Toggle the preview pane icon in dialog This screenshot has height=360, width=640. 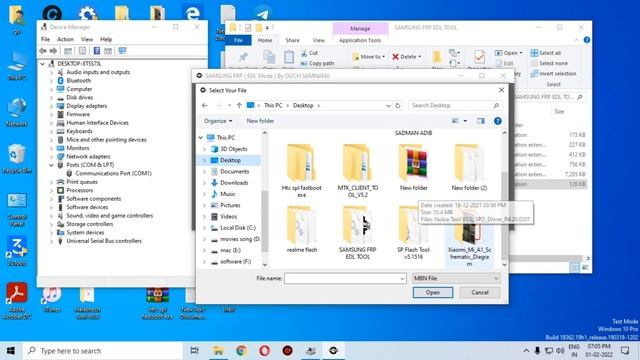pos(481,121)
